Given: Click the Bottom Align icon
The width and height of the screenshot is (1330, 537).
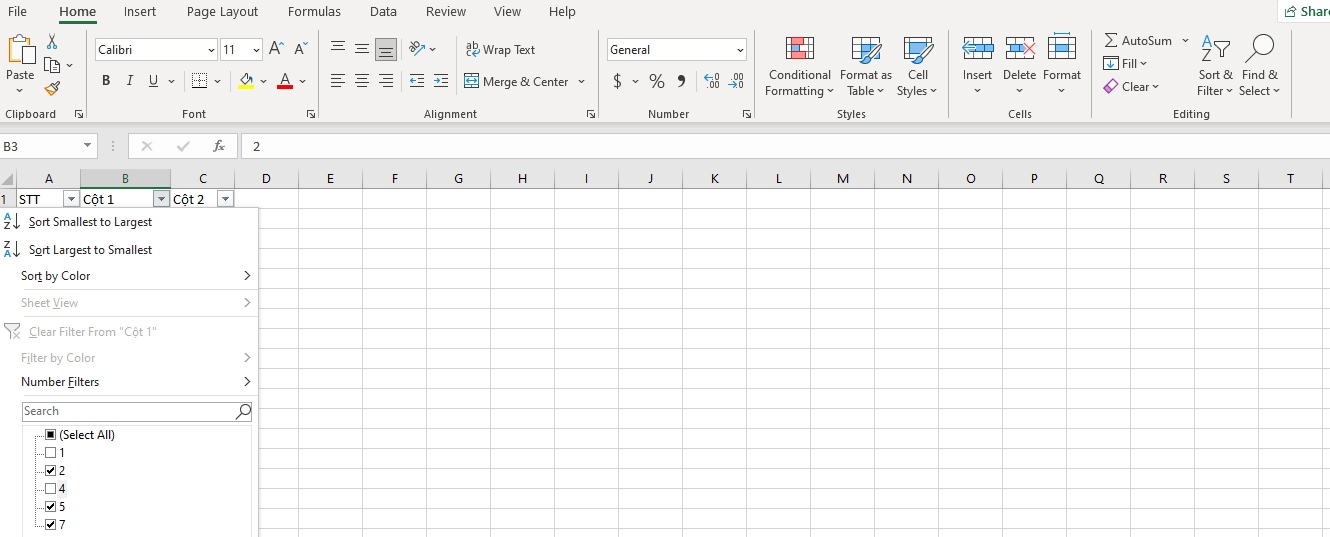Looking at the screenshot, I should point(386,49).
